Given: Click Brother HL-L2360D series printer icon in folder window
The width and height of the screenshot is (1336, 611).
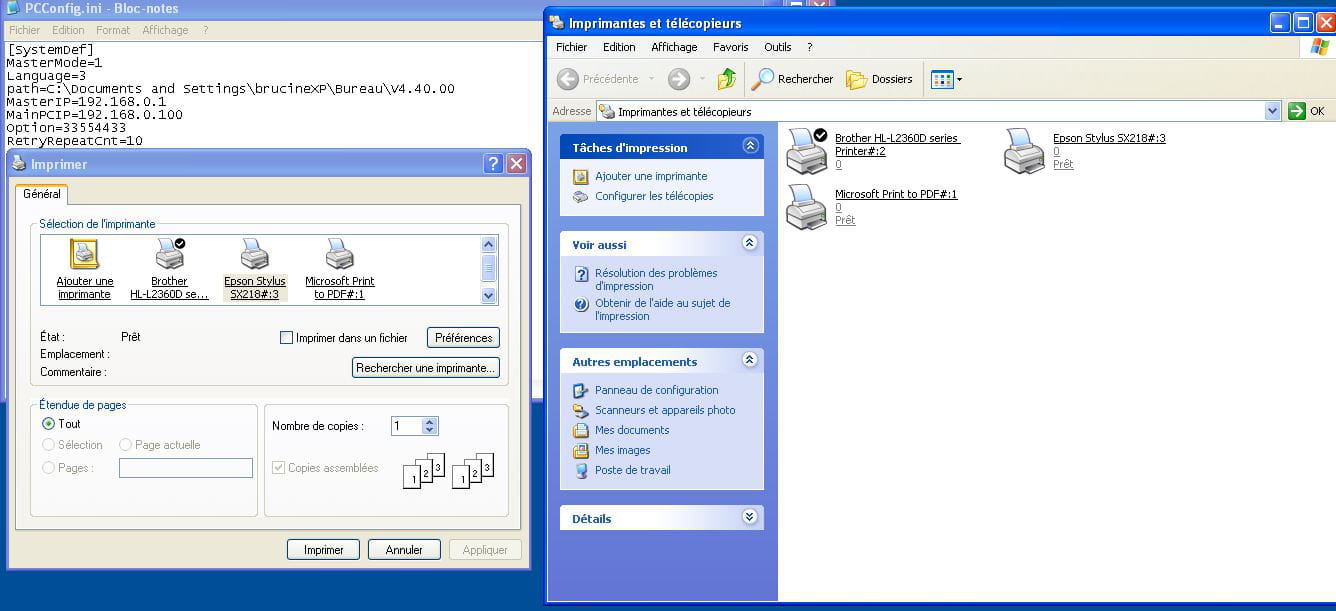Looking at the screenshot, I should pos(807,151).
